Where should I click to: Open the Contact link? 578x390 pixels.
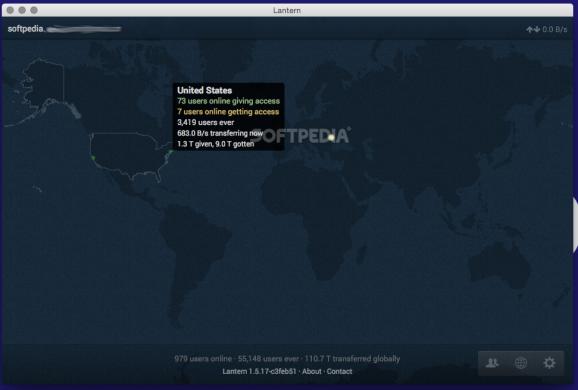coord(339,371)
